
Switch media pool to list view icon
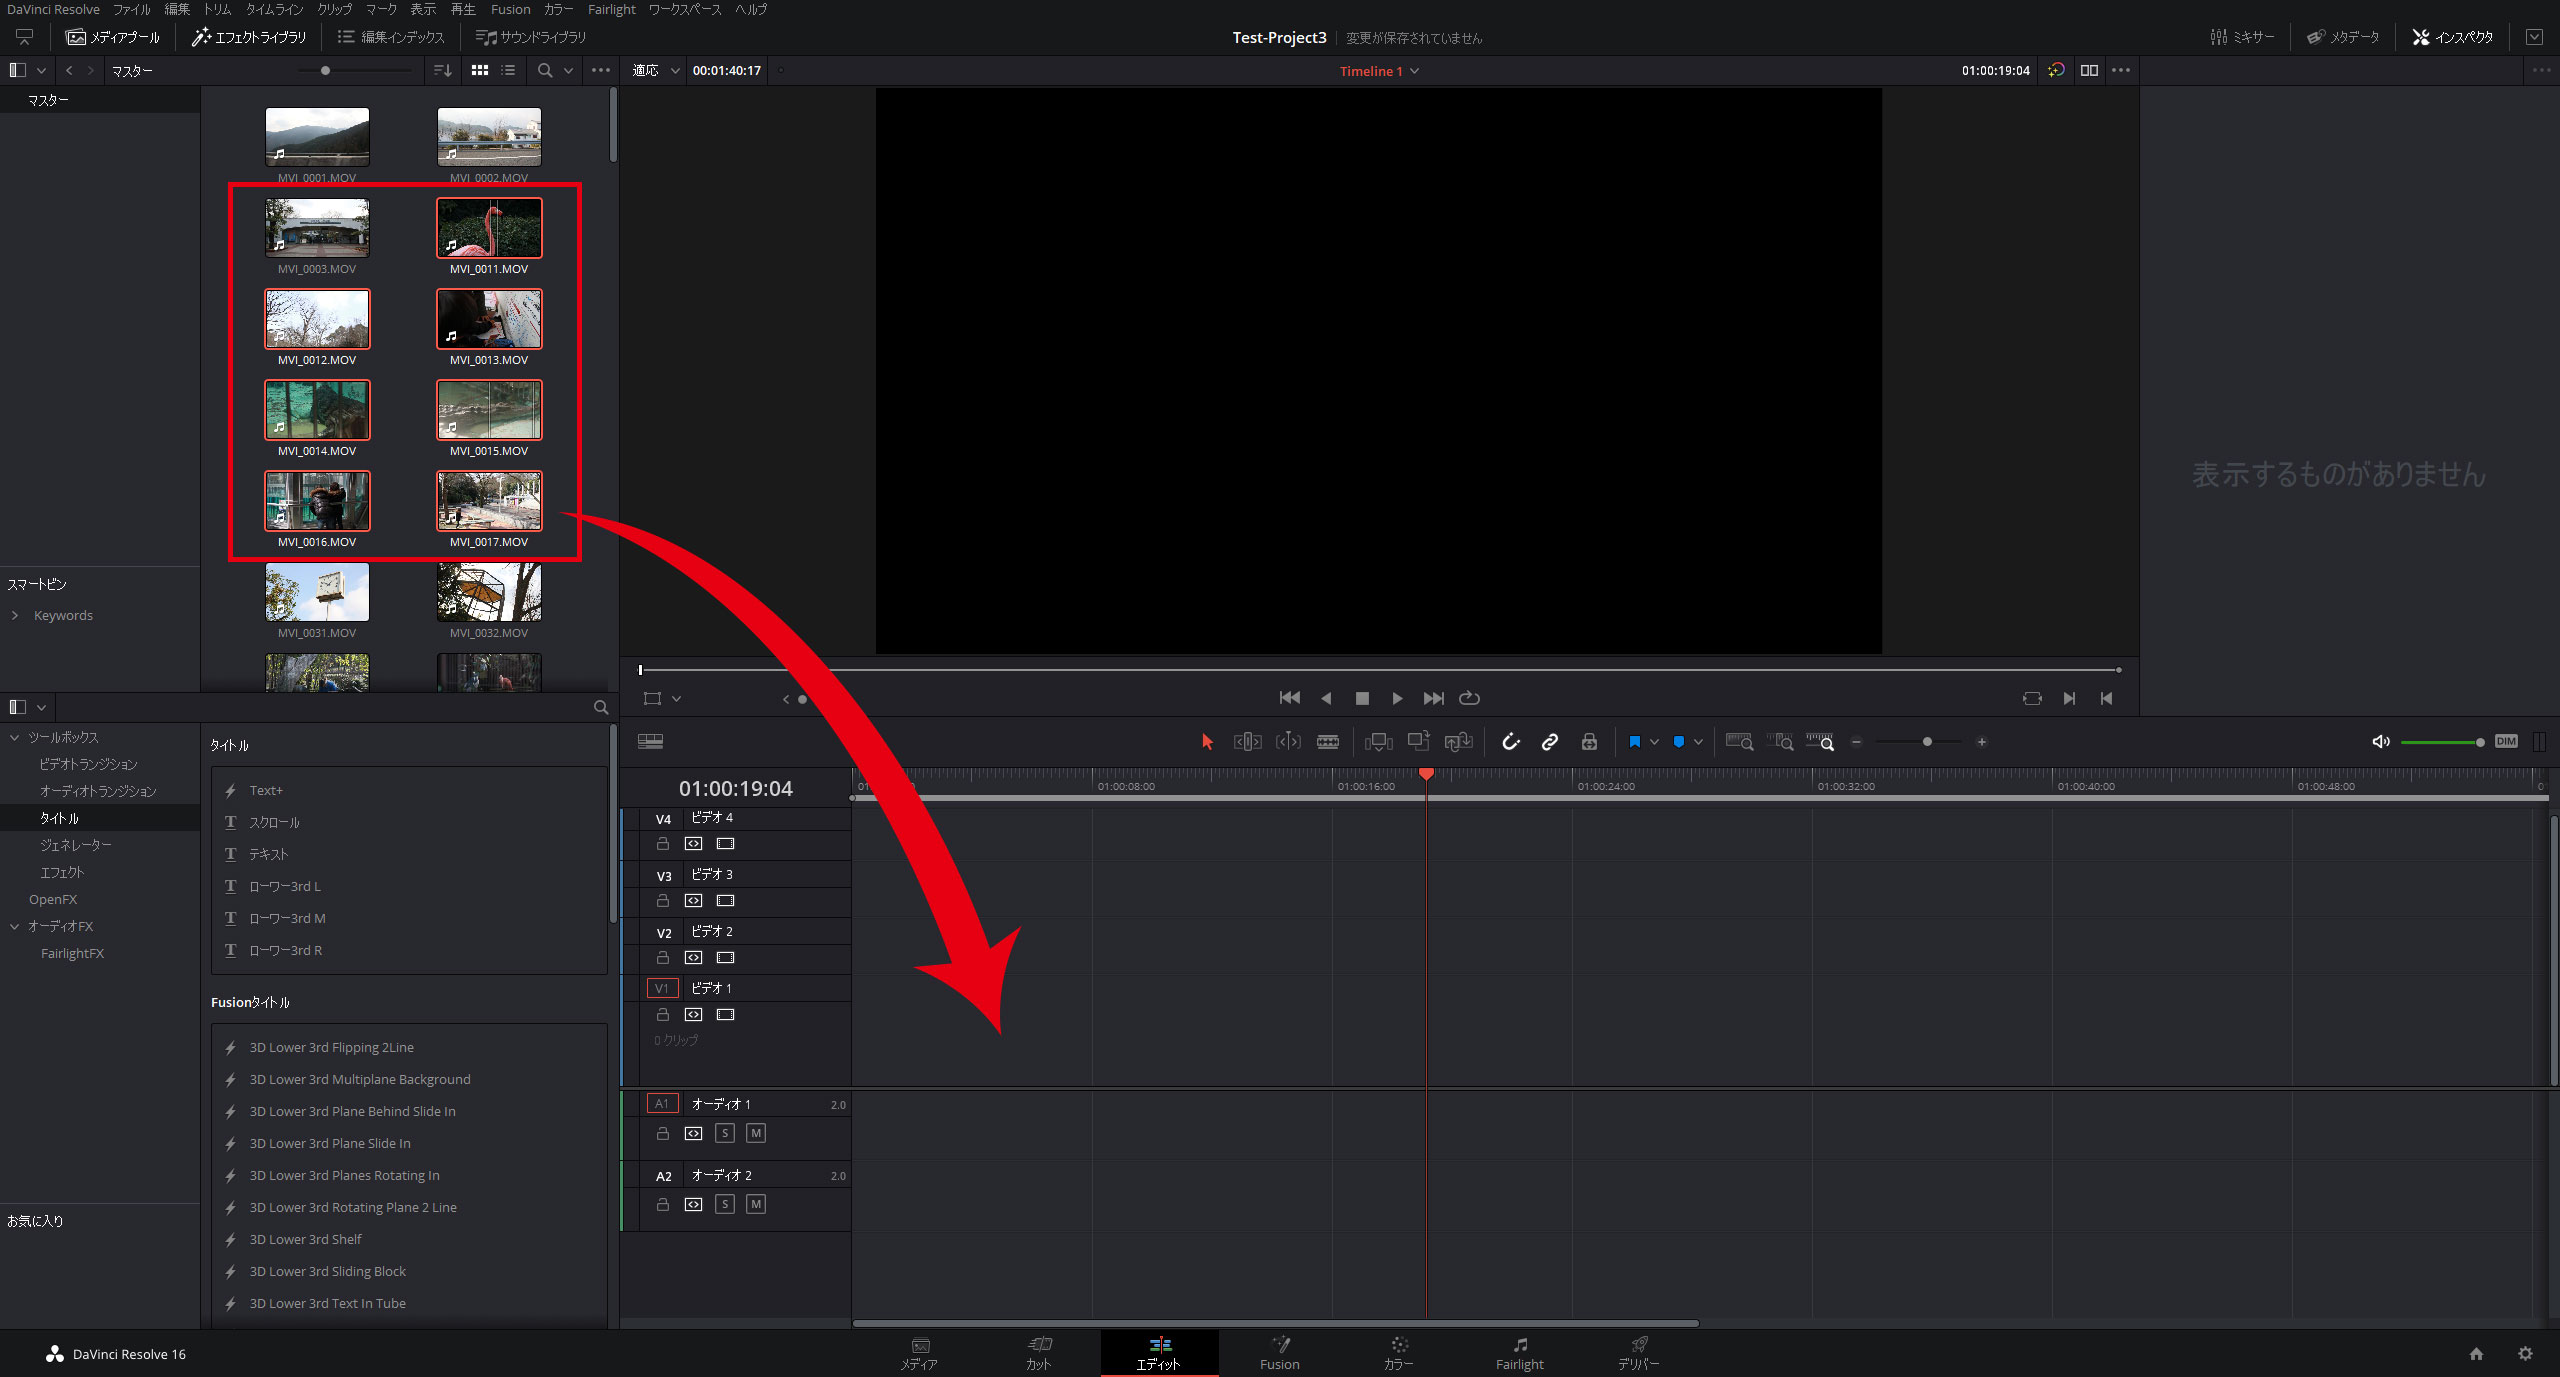tap(508, 71)
